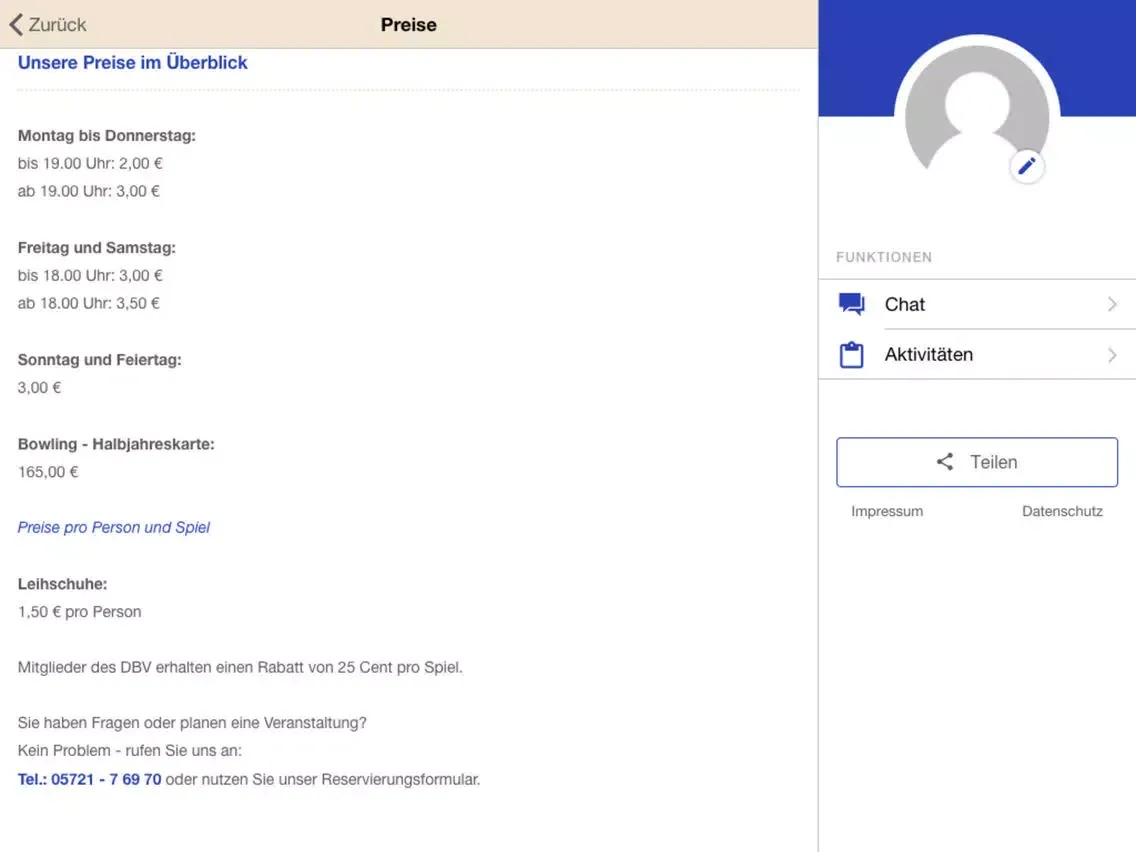
Task: Click the Aktivitäten clipboard icon
Action: (852, 355)
